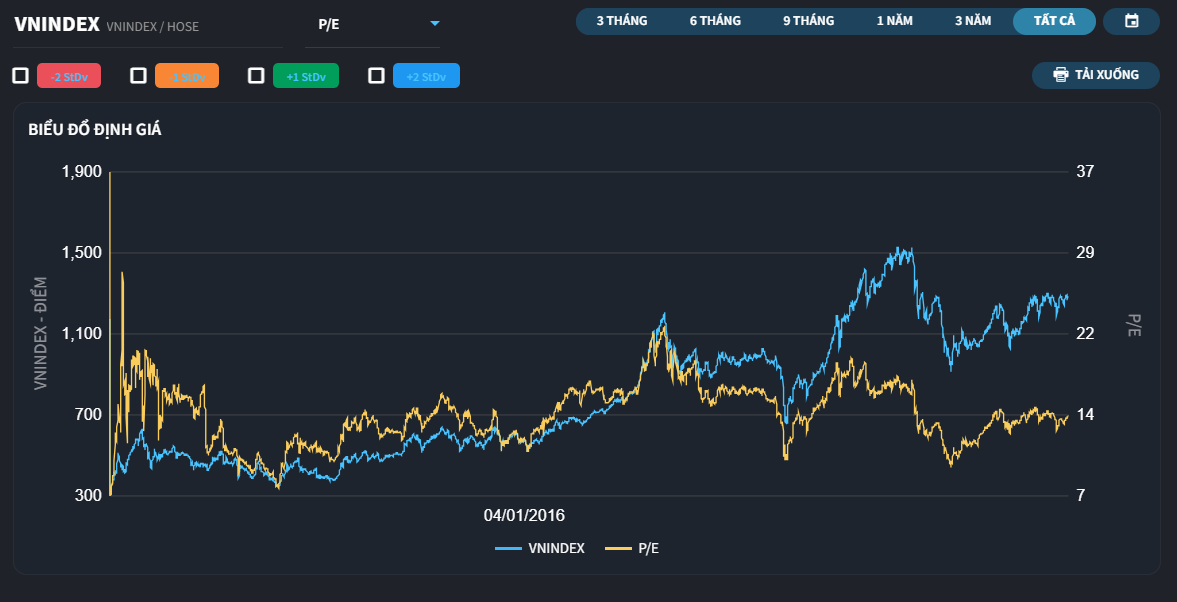Toggle the yellow P/E legend line marker
The width and height of the screenshot is (1177, 602).
click(x=618, y=549)
